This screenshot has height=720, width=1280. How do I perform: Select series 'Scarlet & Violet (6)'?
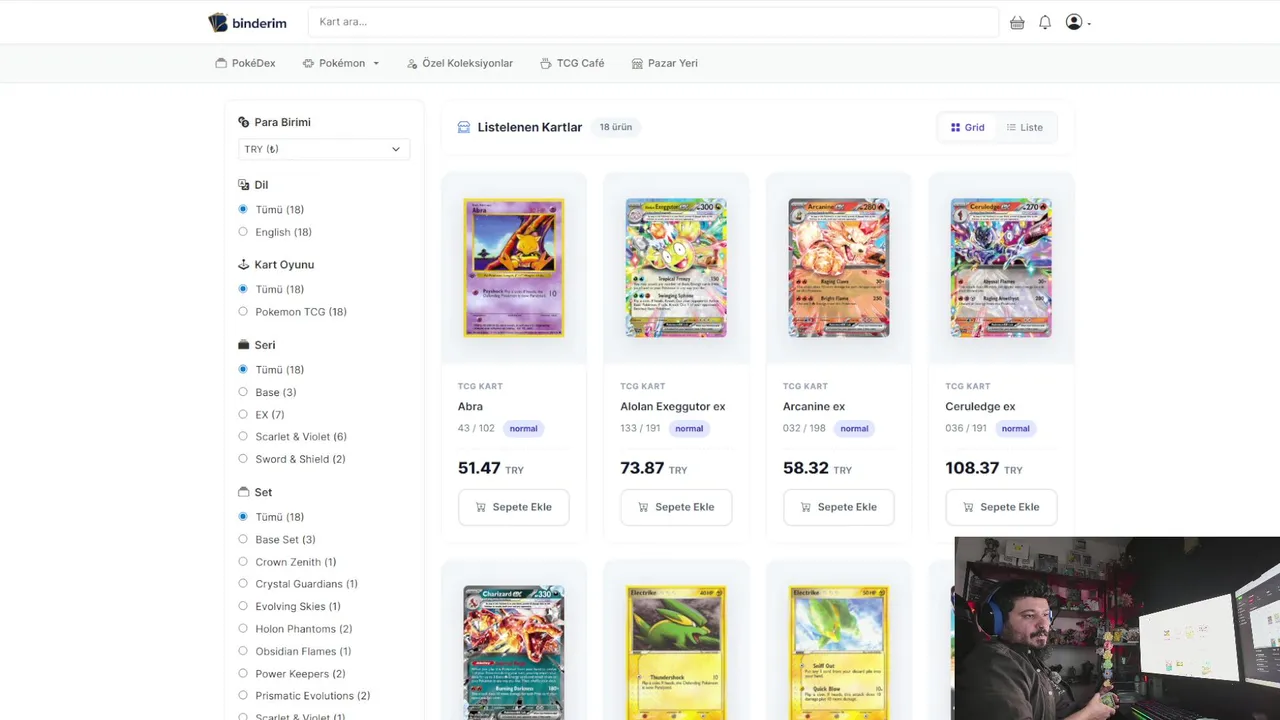(292, 437)
